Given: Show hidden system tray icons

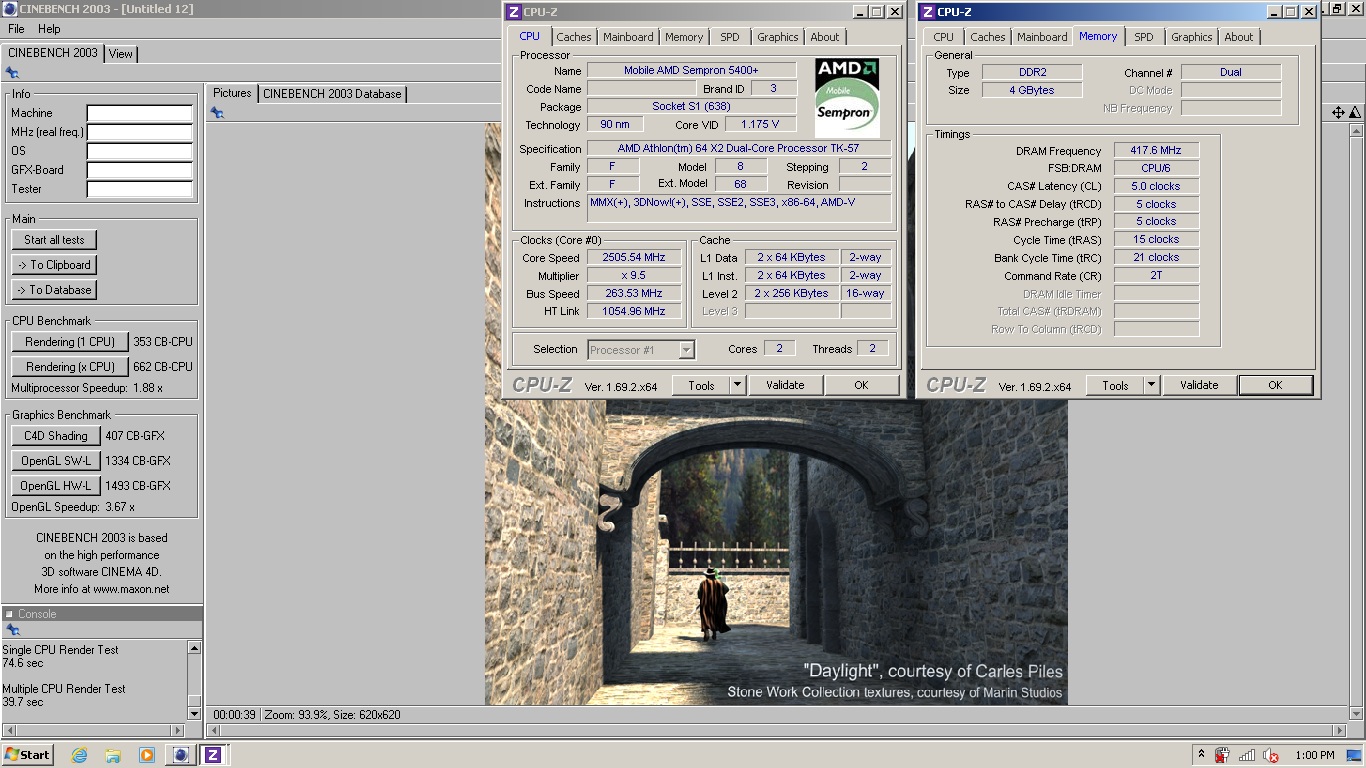Looking at the screenshot, I should [1201, 755].
